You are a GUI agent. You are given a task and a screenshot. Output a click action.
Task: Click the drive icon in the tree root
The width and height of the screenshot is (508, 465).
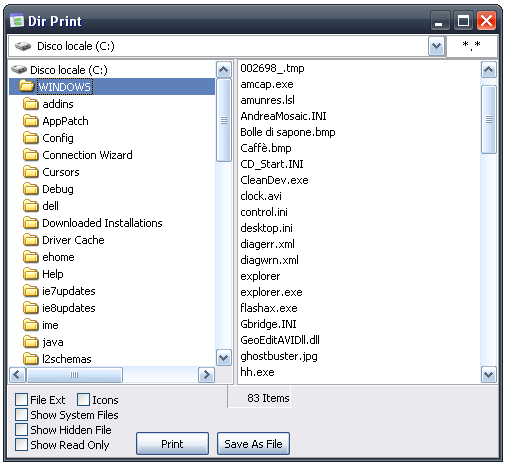[19, 69]
